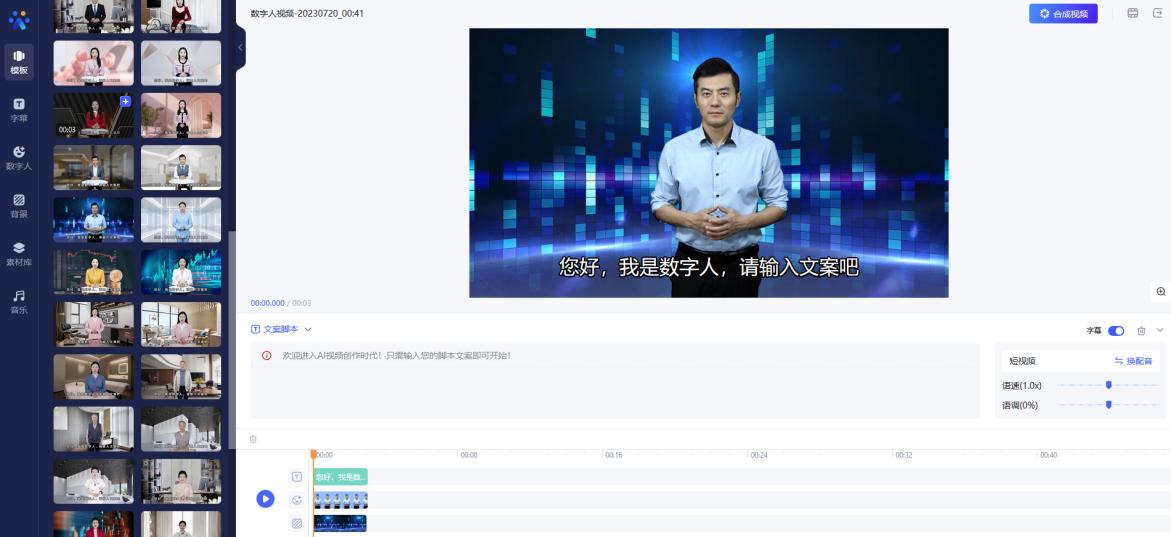1171x537 pixels.
Task: Open the 音乐 music tab
Action: [19, 302]
